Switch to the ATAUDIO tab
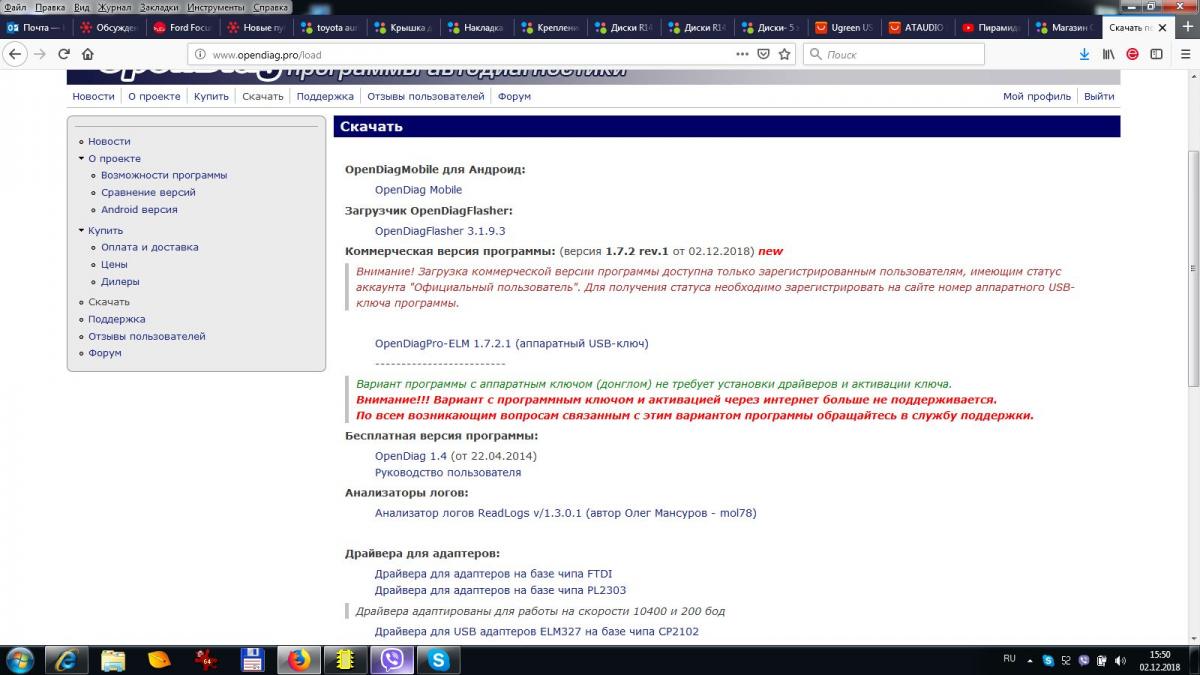The width and height of the screenshot is (1200, 675). [917, 27]
